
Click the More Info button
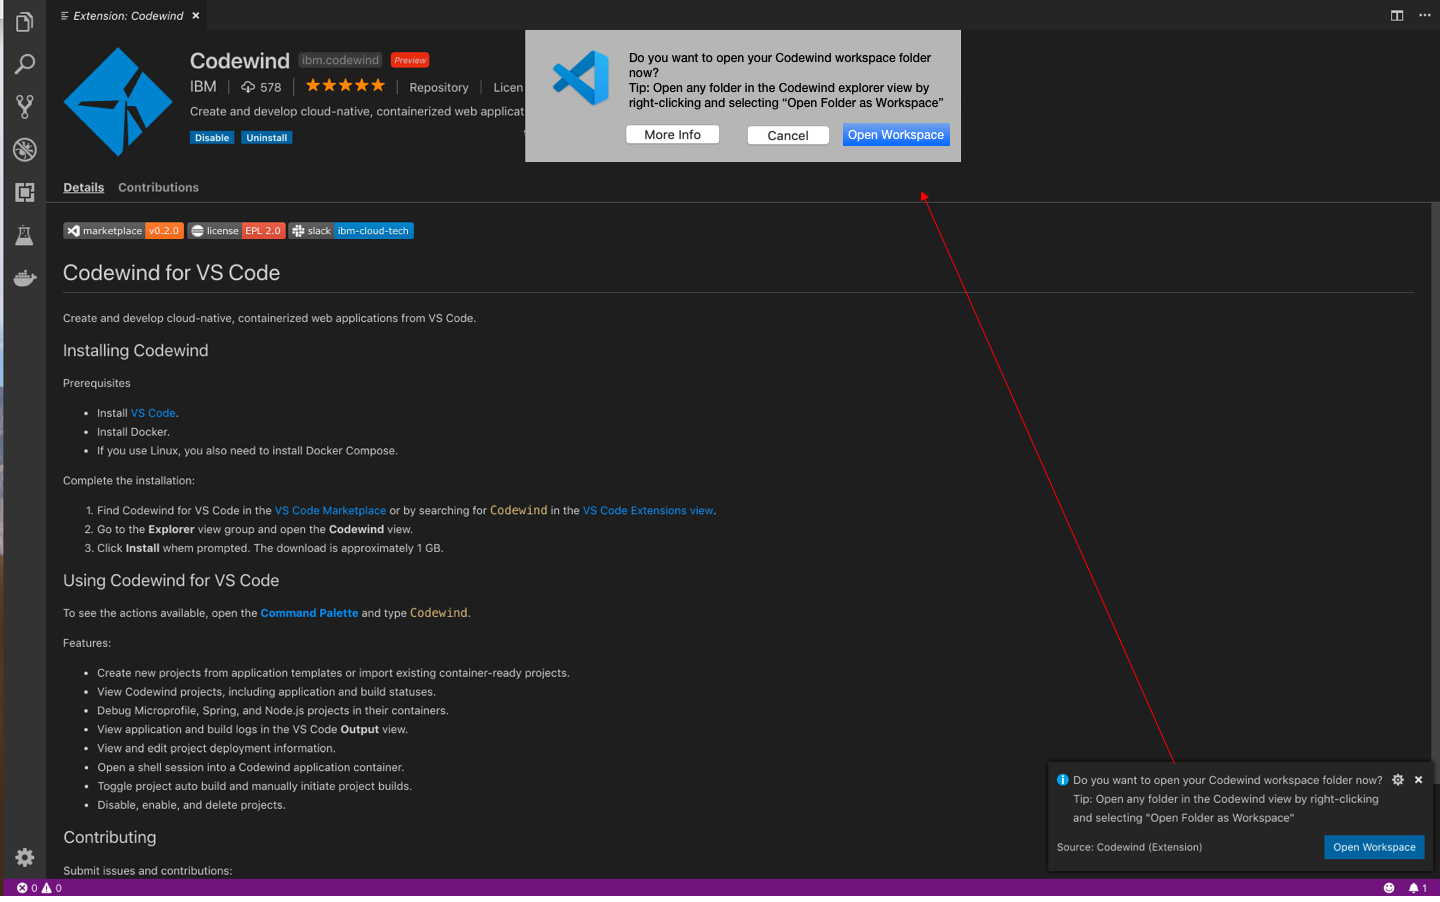[672, 134]
